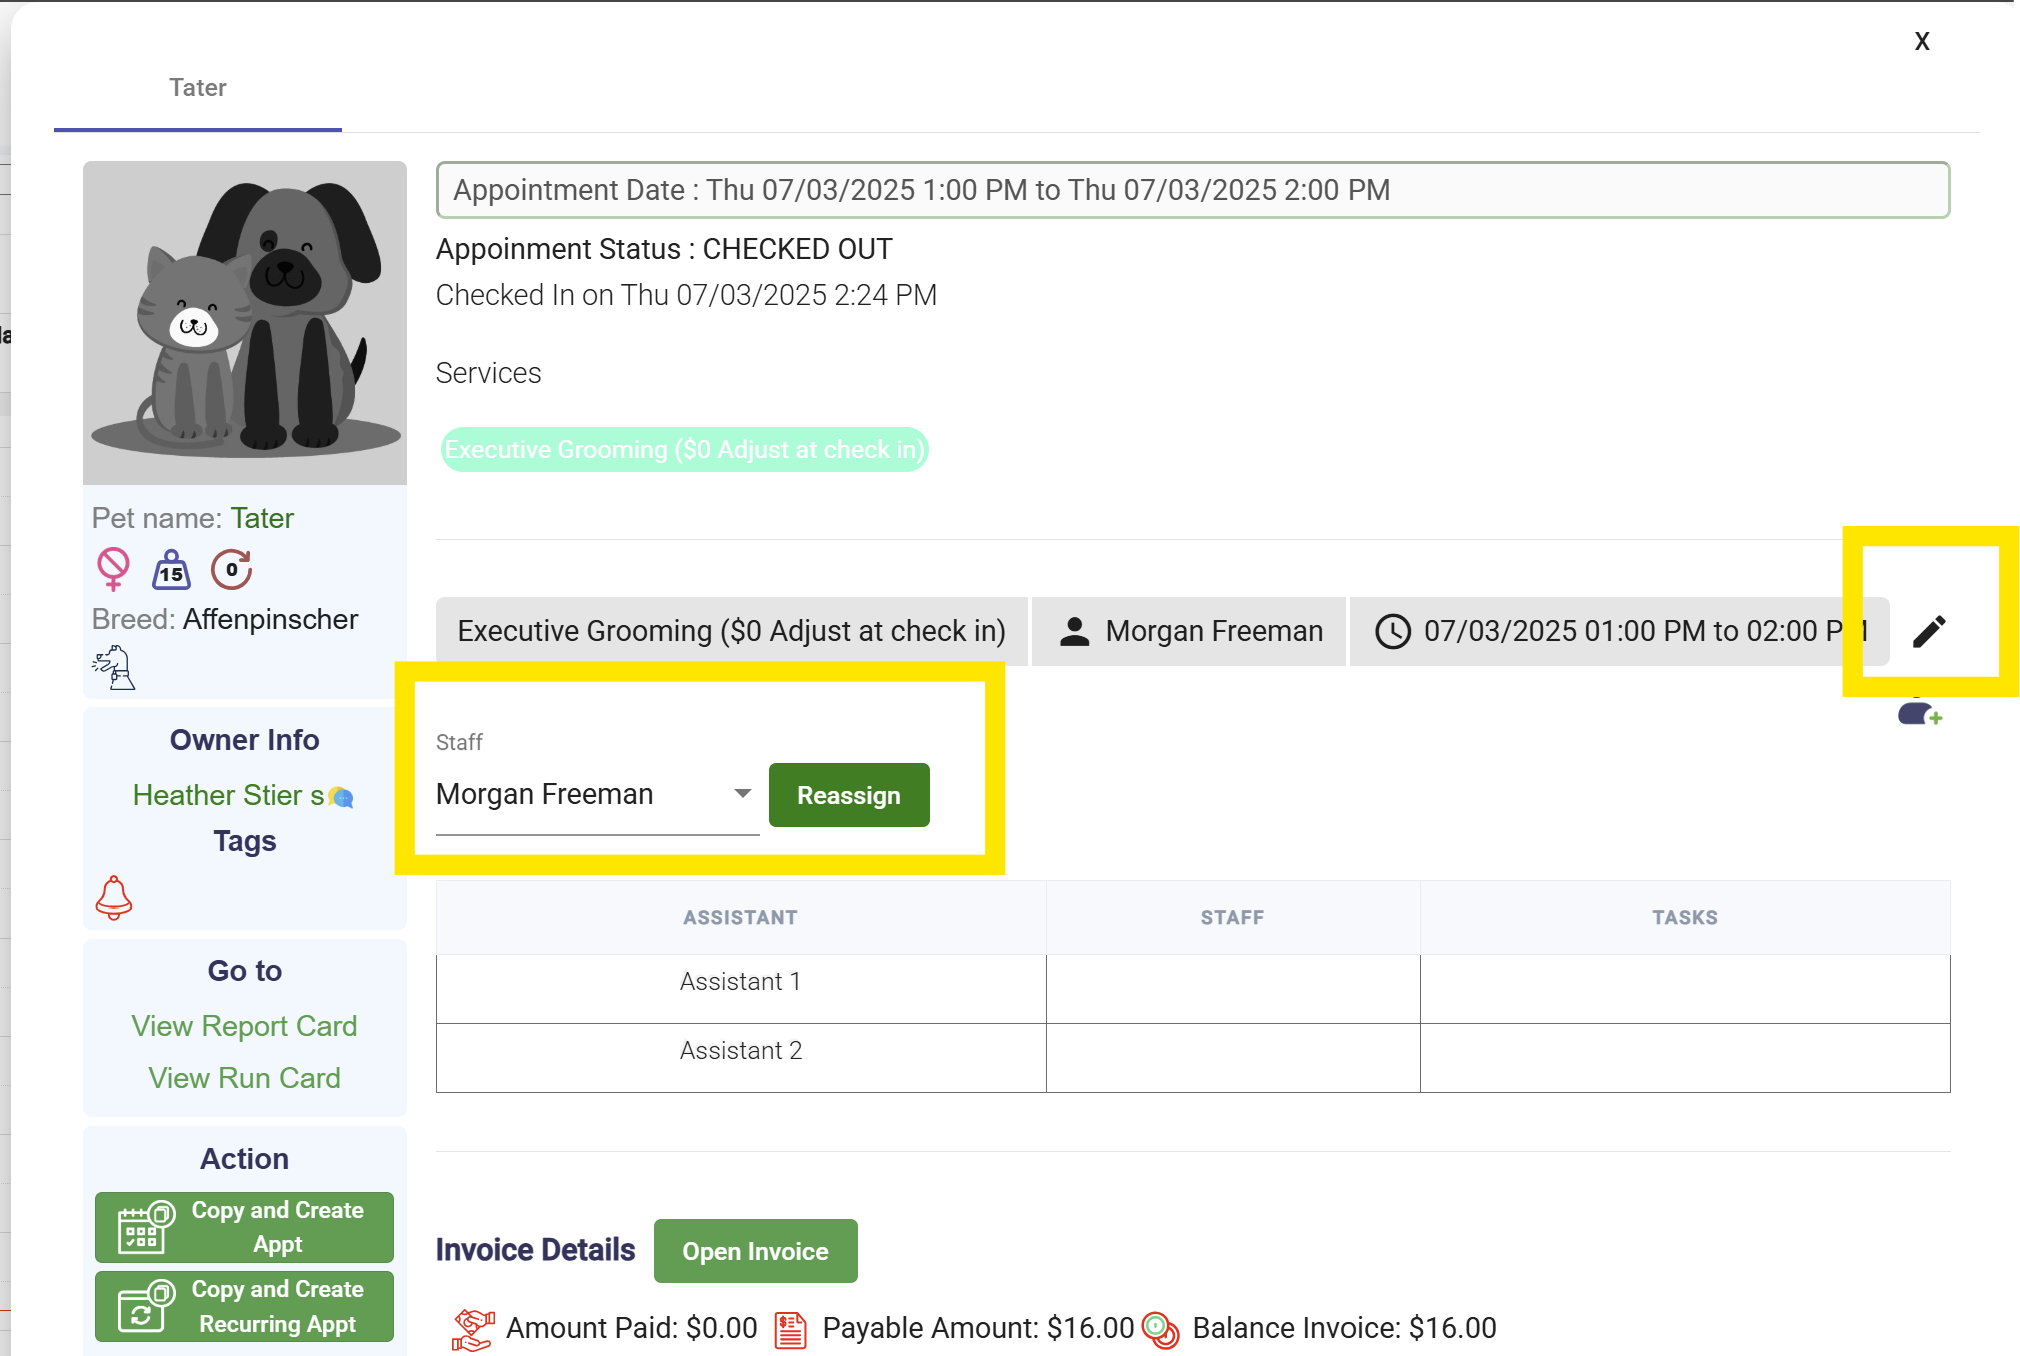Click the owner chat bubble icon
The height and width of the screenshot is (1356, 2020).
[341, 797]
